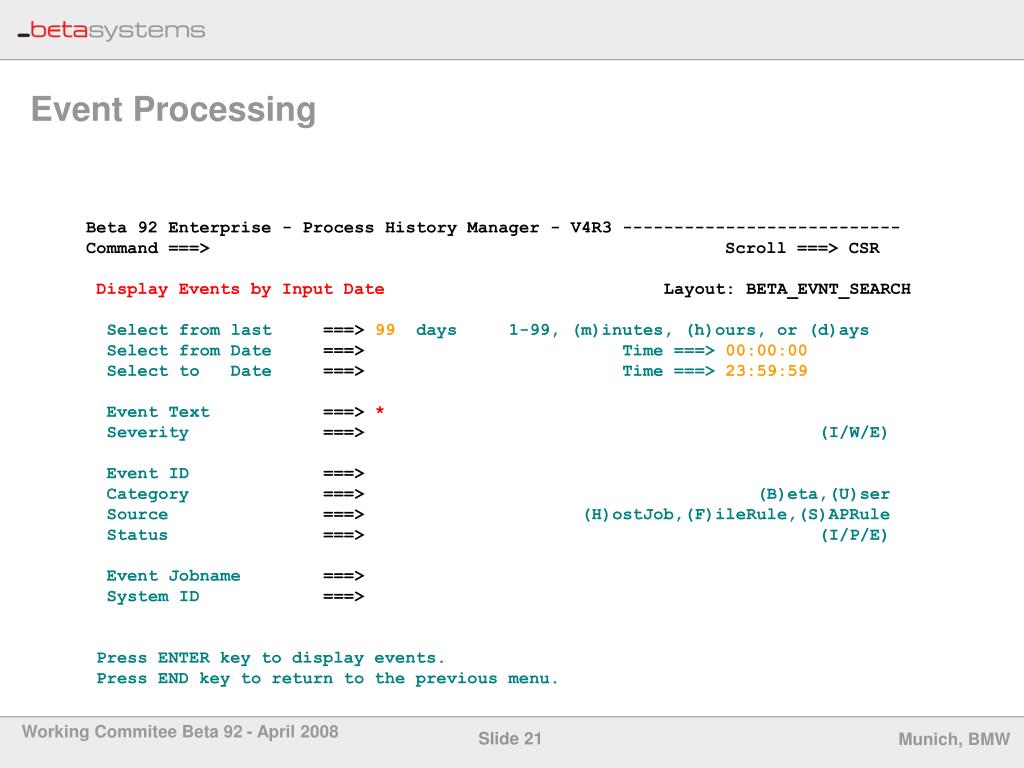Click the Event Text asterisk field
The height and width of the screenshot is (768, 1024).
click(x=379, y=411)
